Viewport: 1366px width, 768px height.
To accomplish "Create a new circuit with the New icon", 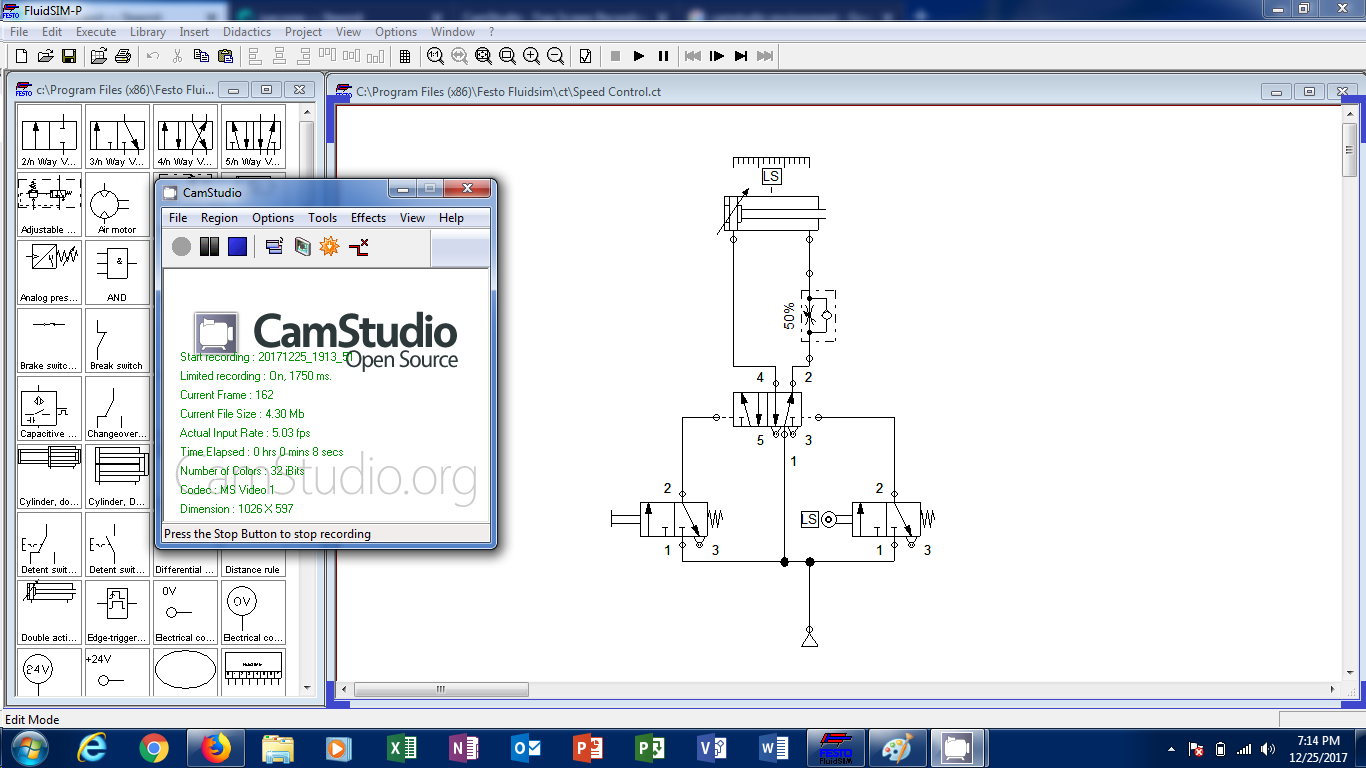I will click(21, 56).
